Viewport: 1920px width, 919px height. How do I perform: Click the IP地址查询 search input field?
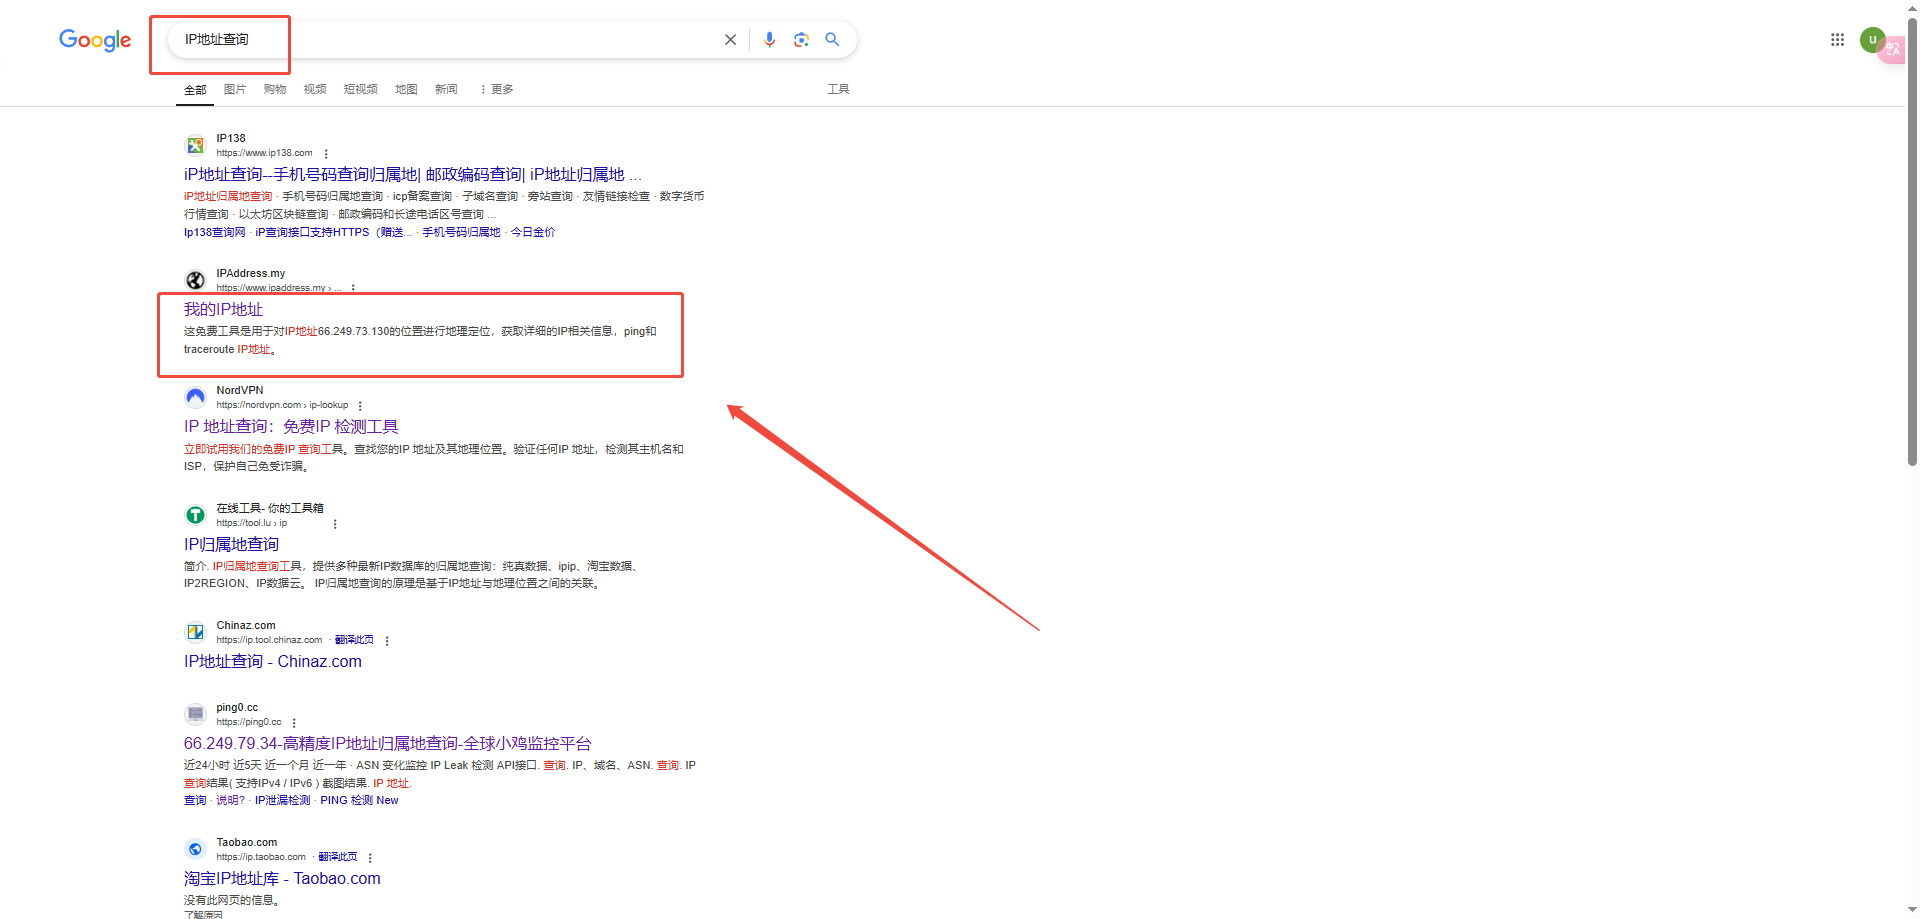point(450,40)
